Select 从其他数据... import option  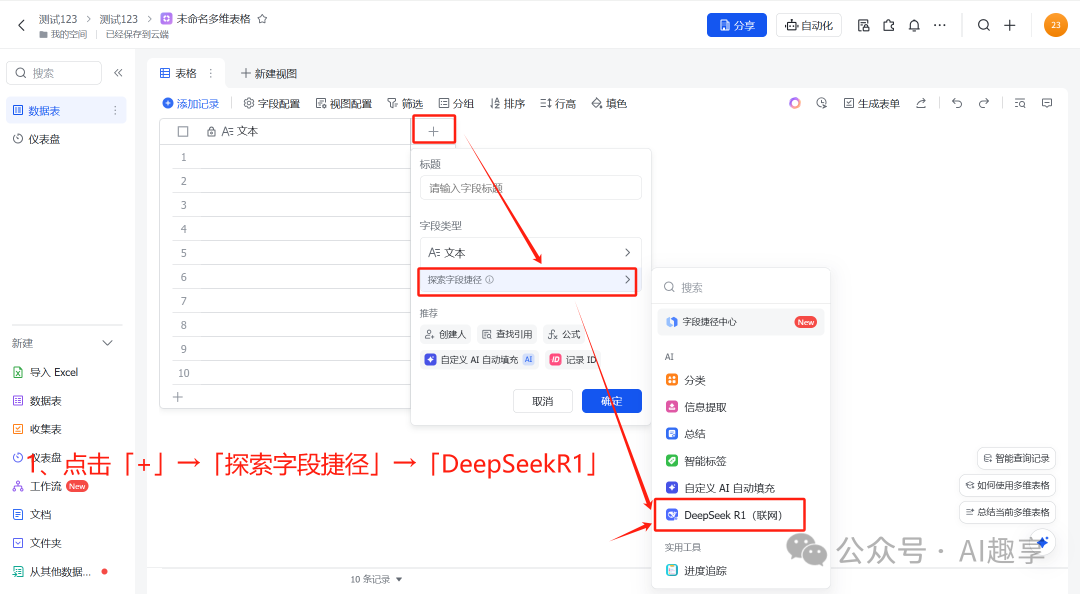[52, 572]
